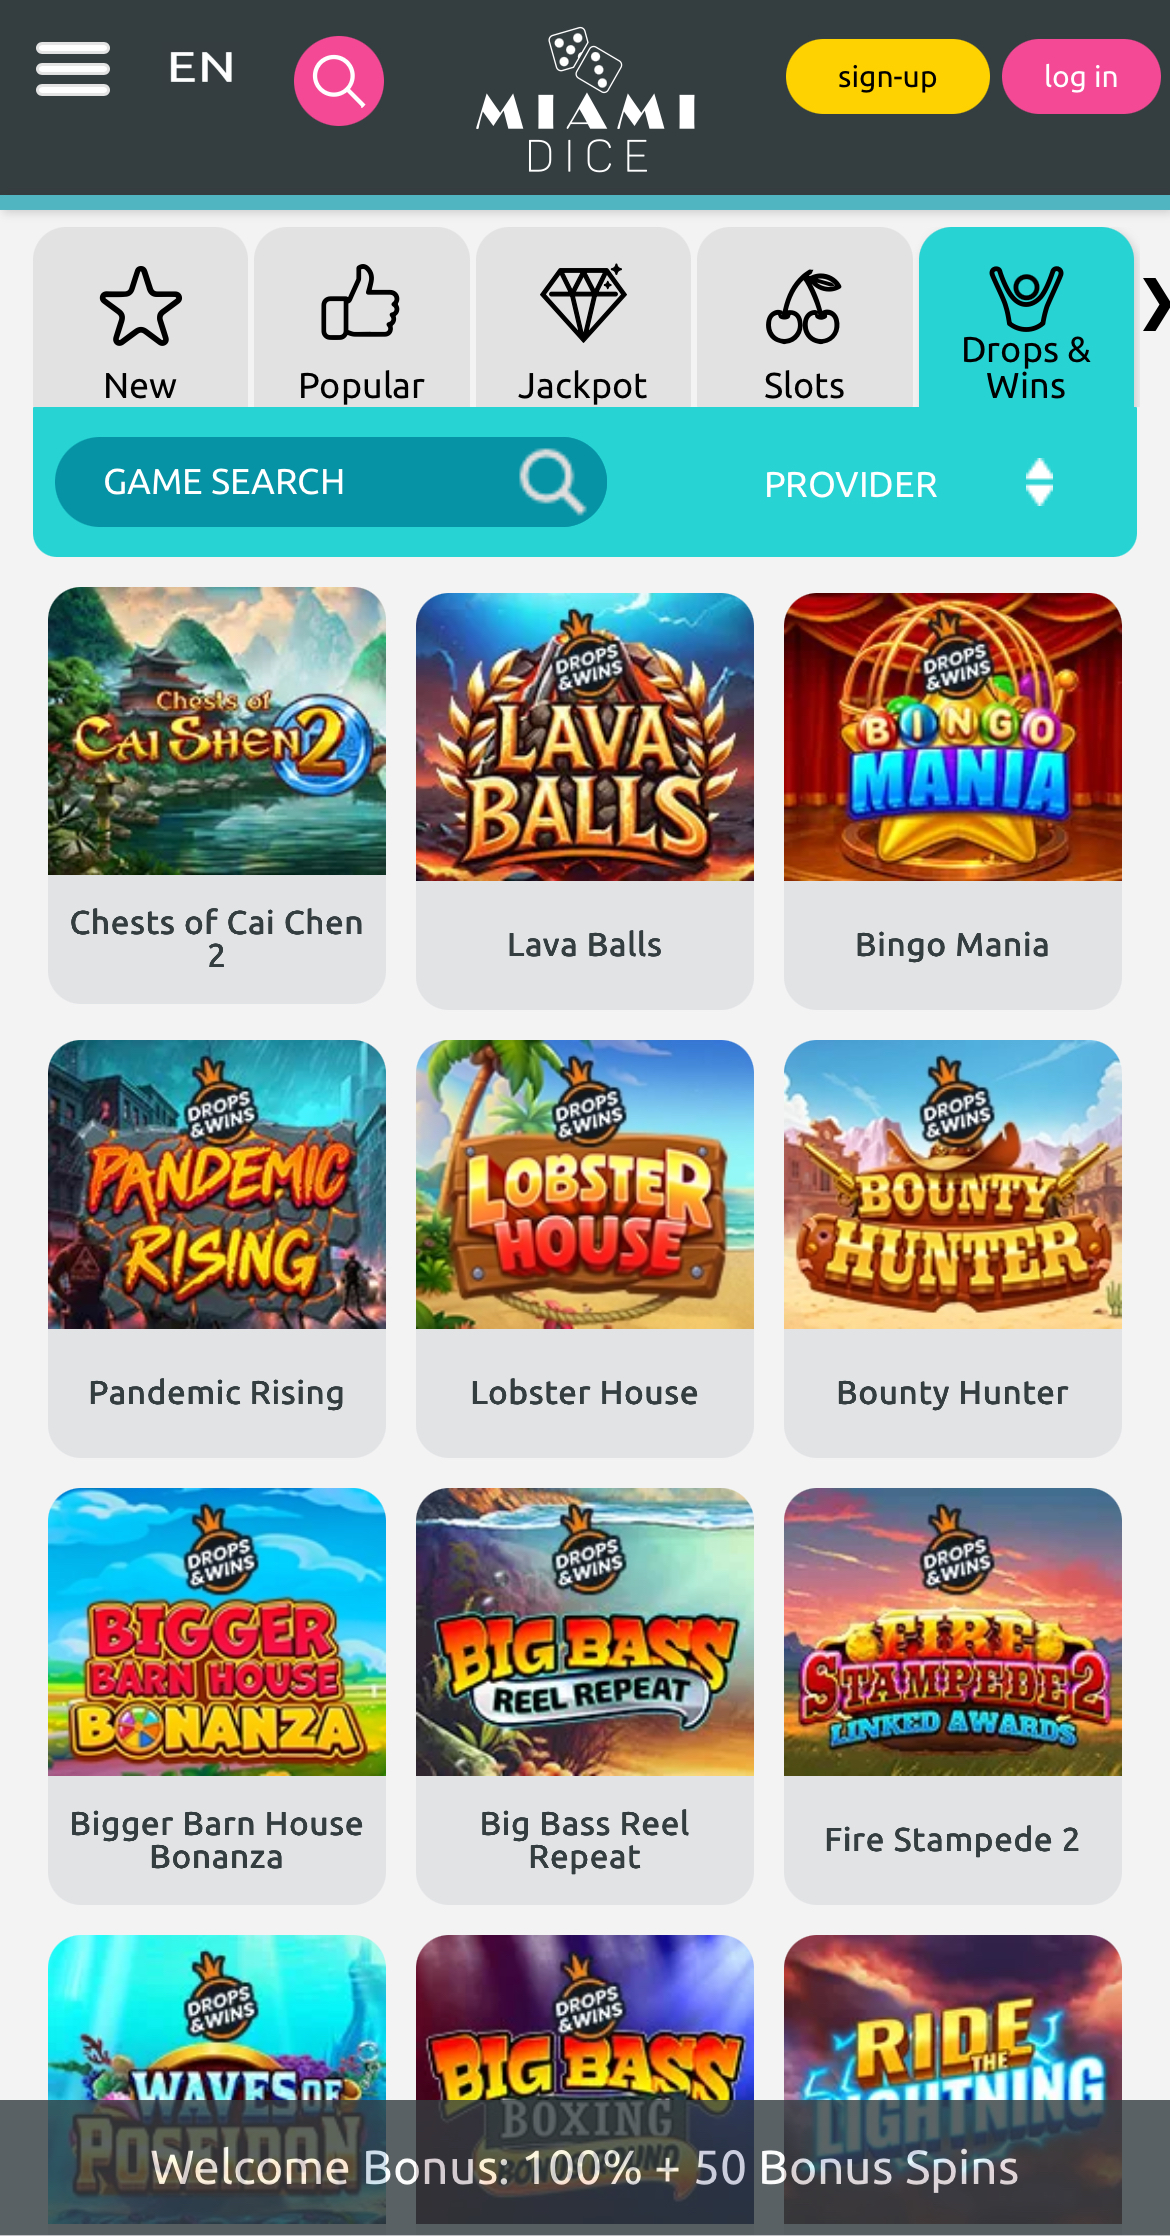Viewport: 1170px width, 2236px height.
Task: Open the Lobster House game tile
Action: coord(585,1248)
